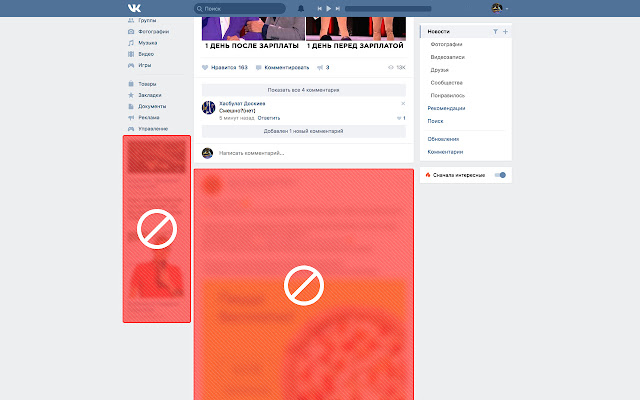Focus the Поиск search field in the header
The height and width of the screenshot is (400, 640).
(x=240, y=9)
